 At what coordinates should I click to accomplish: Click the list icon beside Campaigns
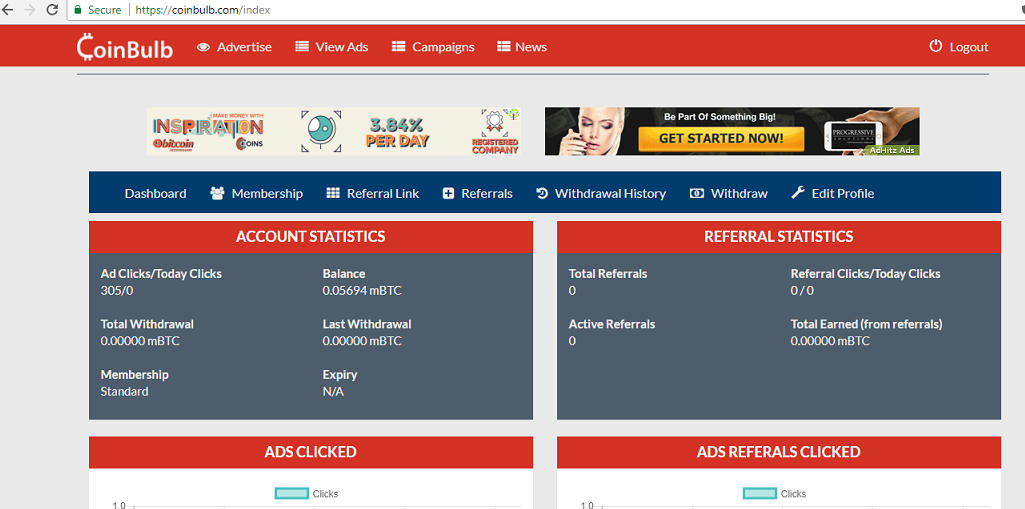tap(399, 47)
